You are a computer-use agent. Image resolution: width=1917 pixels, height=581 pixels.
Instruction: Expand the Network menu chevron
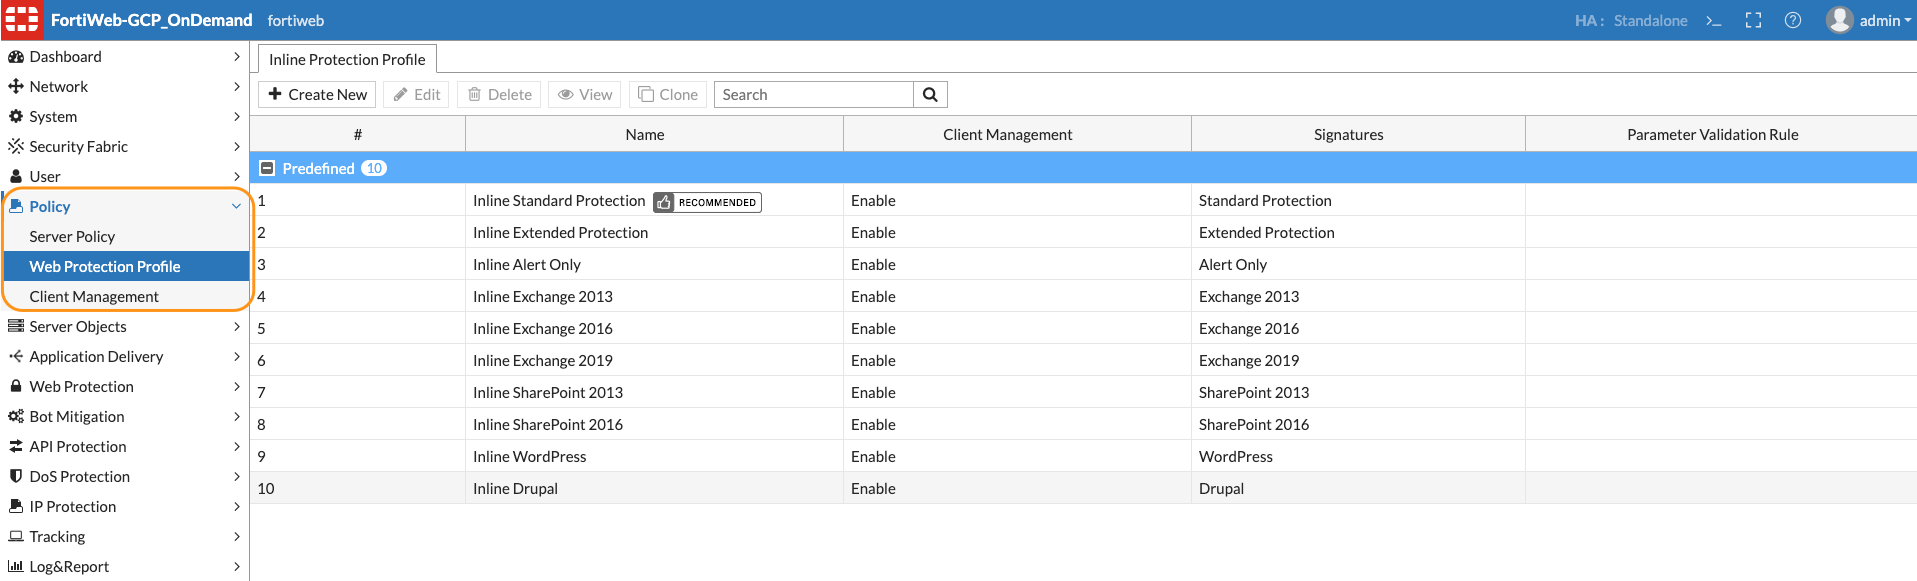(x=236, y=87)
